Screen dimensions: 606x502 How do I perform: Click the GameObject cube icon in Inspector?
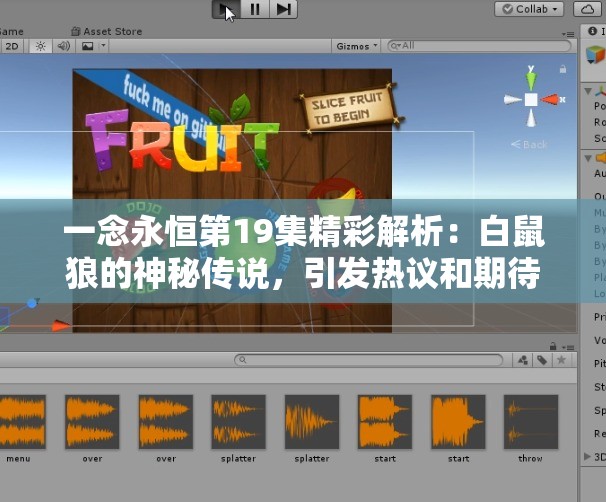pos(596,54)
